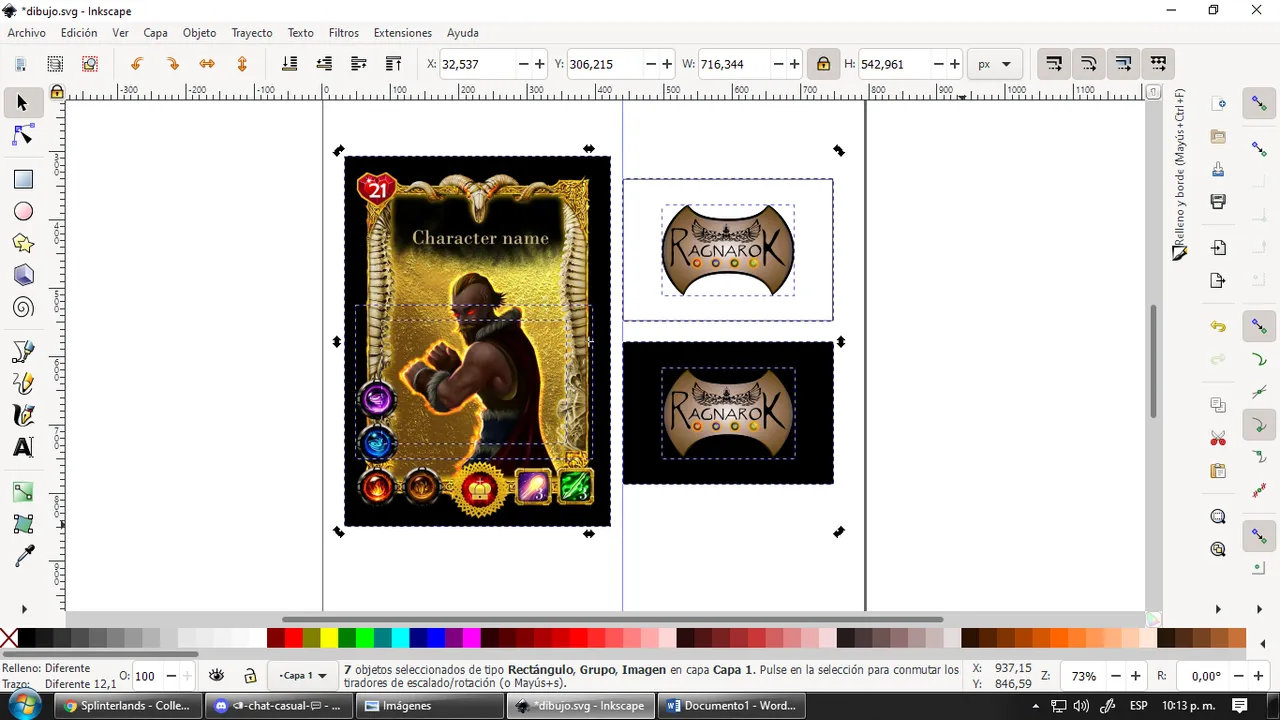The height and width of the screenshot is (720, 1280).
Task: Increase zoom percentage with plus
Action: pos(1135,676)
